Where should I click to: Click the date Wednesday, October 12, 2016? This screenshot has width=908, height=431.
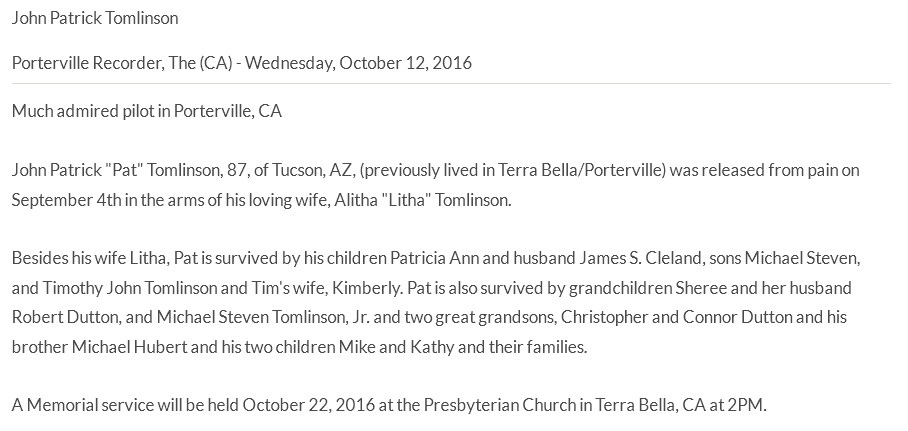(x=358, y=63)
